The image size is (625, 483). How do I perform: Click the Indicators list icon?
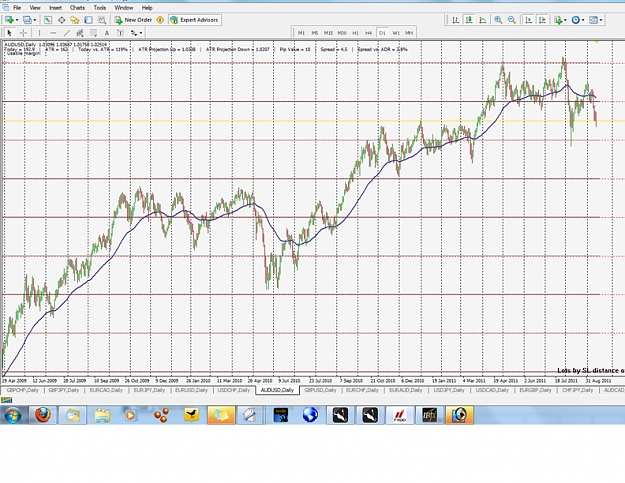tap(558, 20)
